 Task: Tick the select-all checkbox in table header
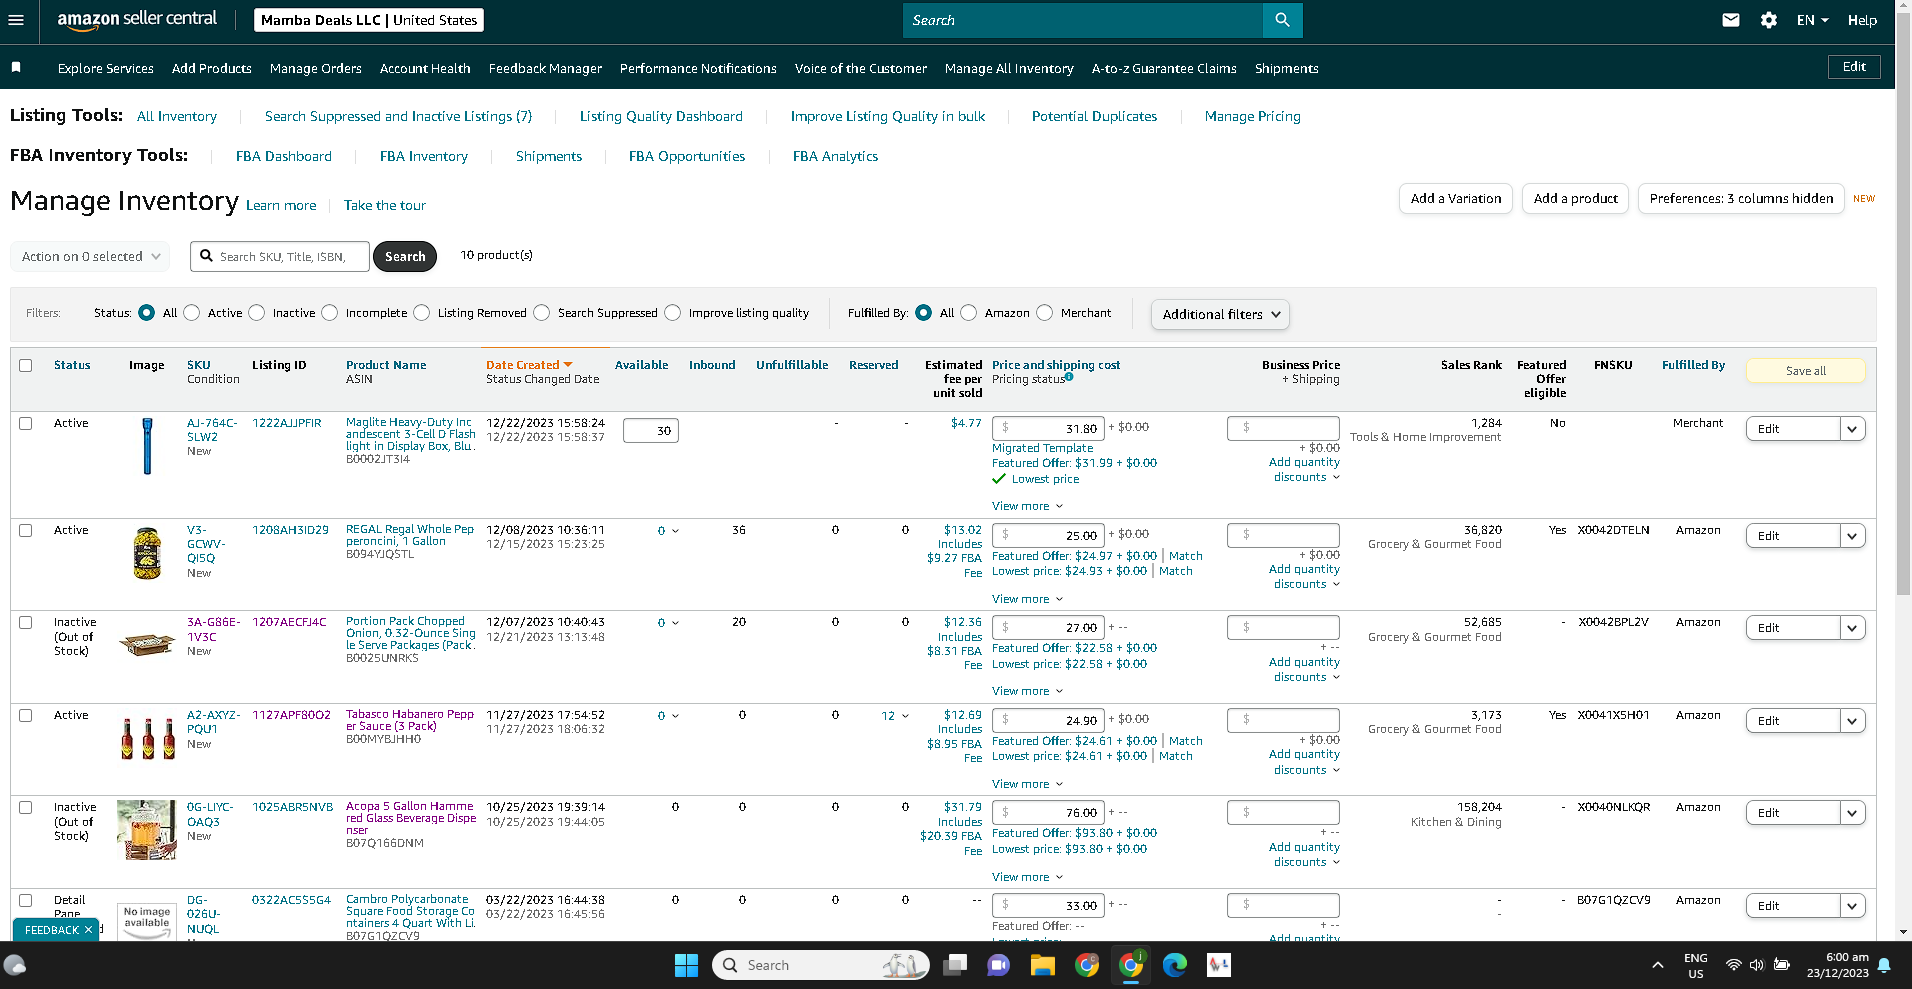click(26, 365)
